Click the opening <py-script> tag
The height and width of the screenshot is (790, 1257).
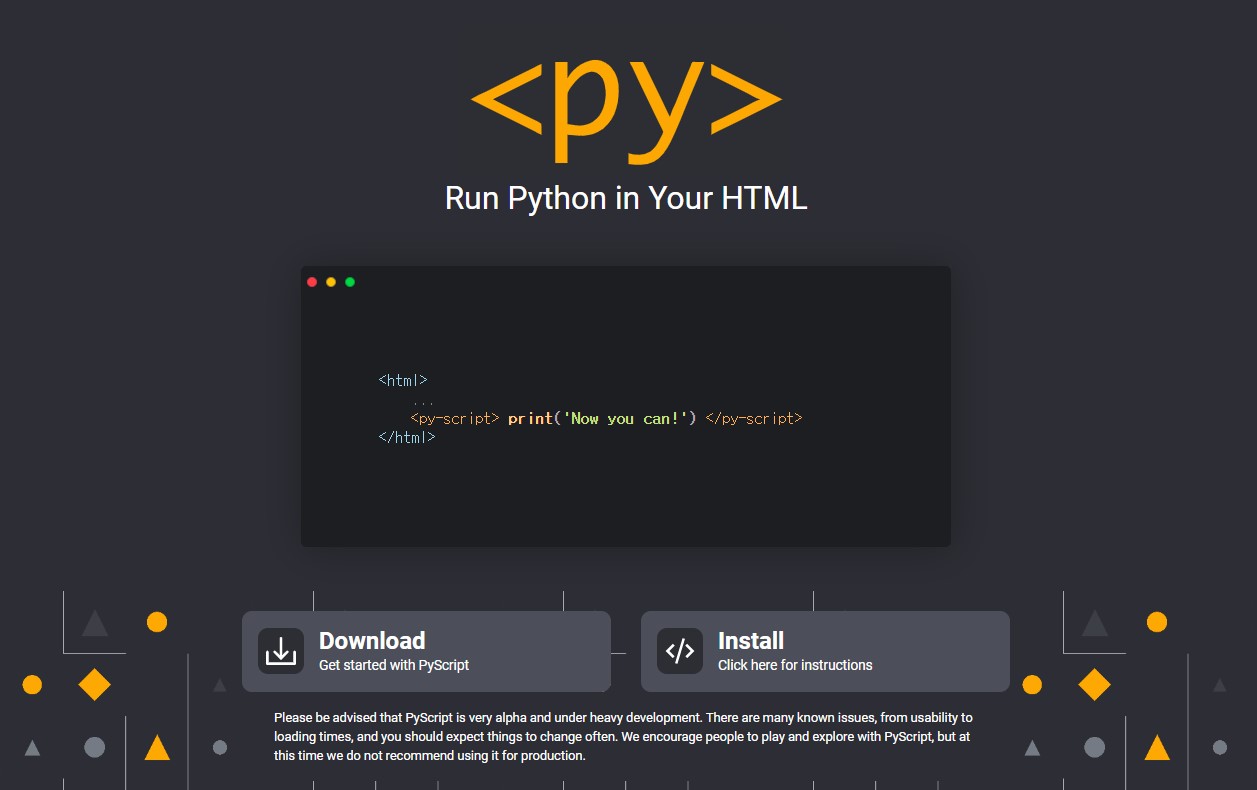click(x=454, y=418)
